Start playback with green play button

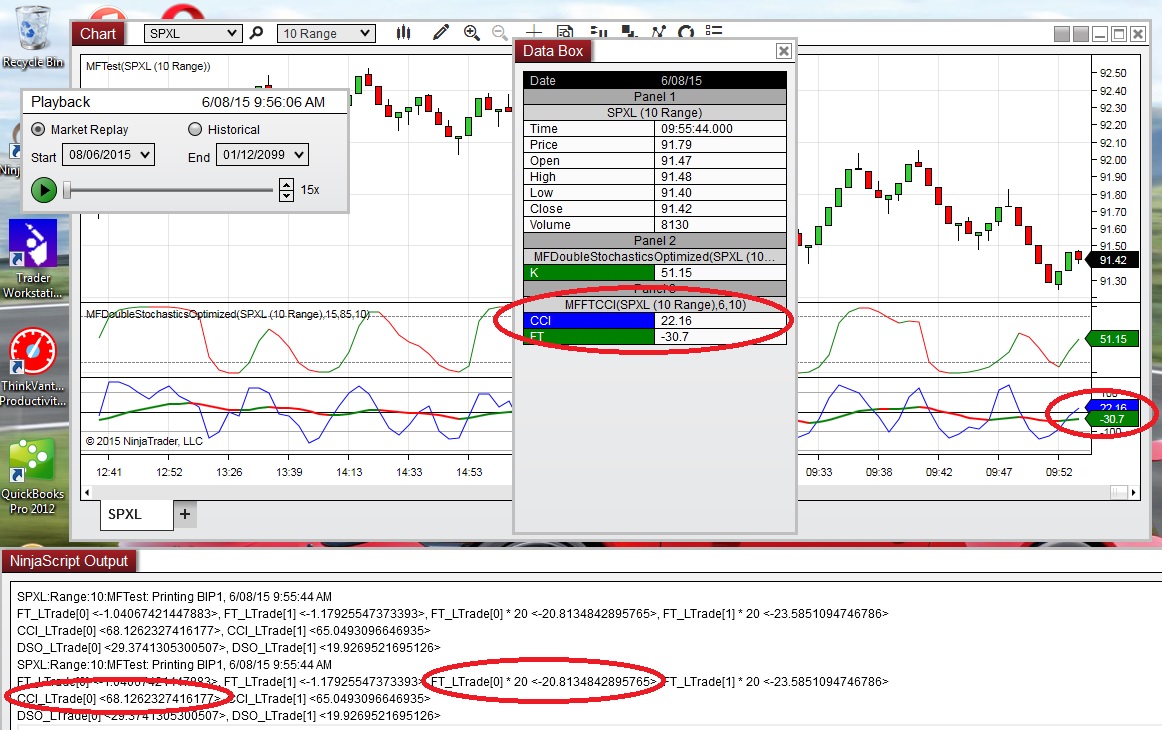[x=44, y=190]
